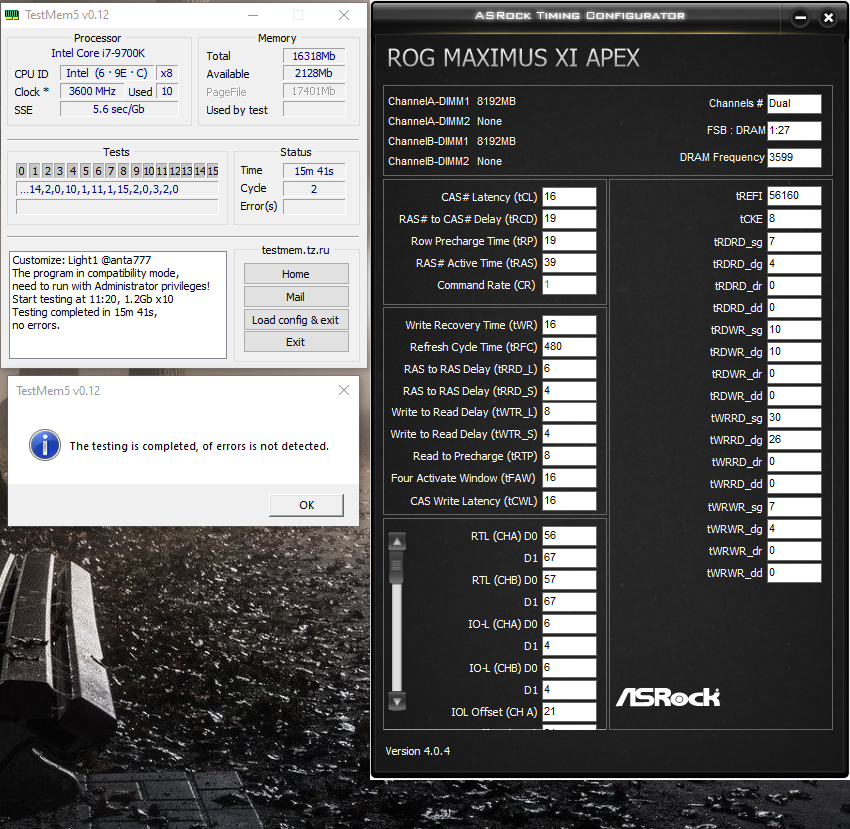Click the Time value 15m 41s
This screenshot has height=829, width=850.
313,171
